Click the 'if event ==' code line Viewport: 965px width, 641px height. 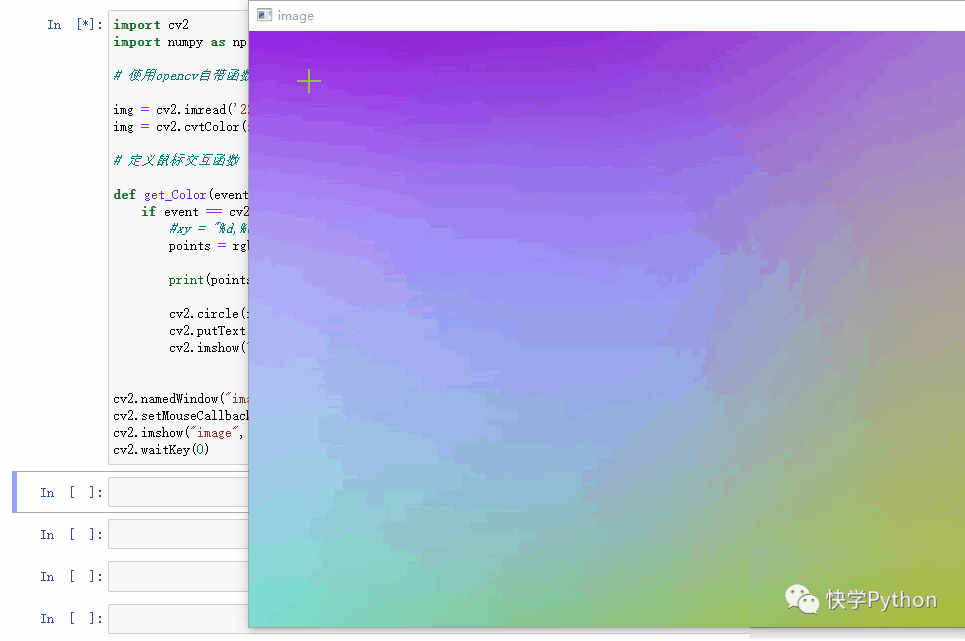click(x=195, y=212)
